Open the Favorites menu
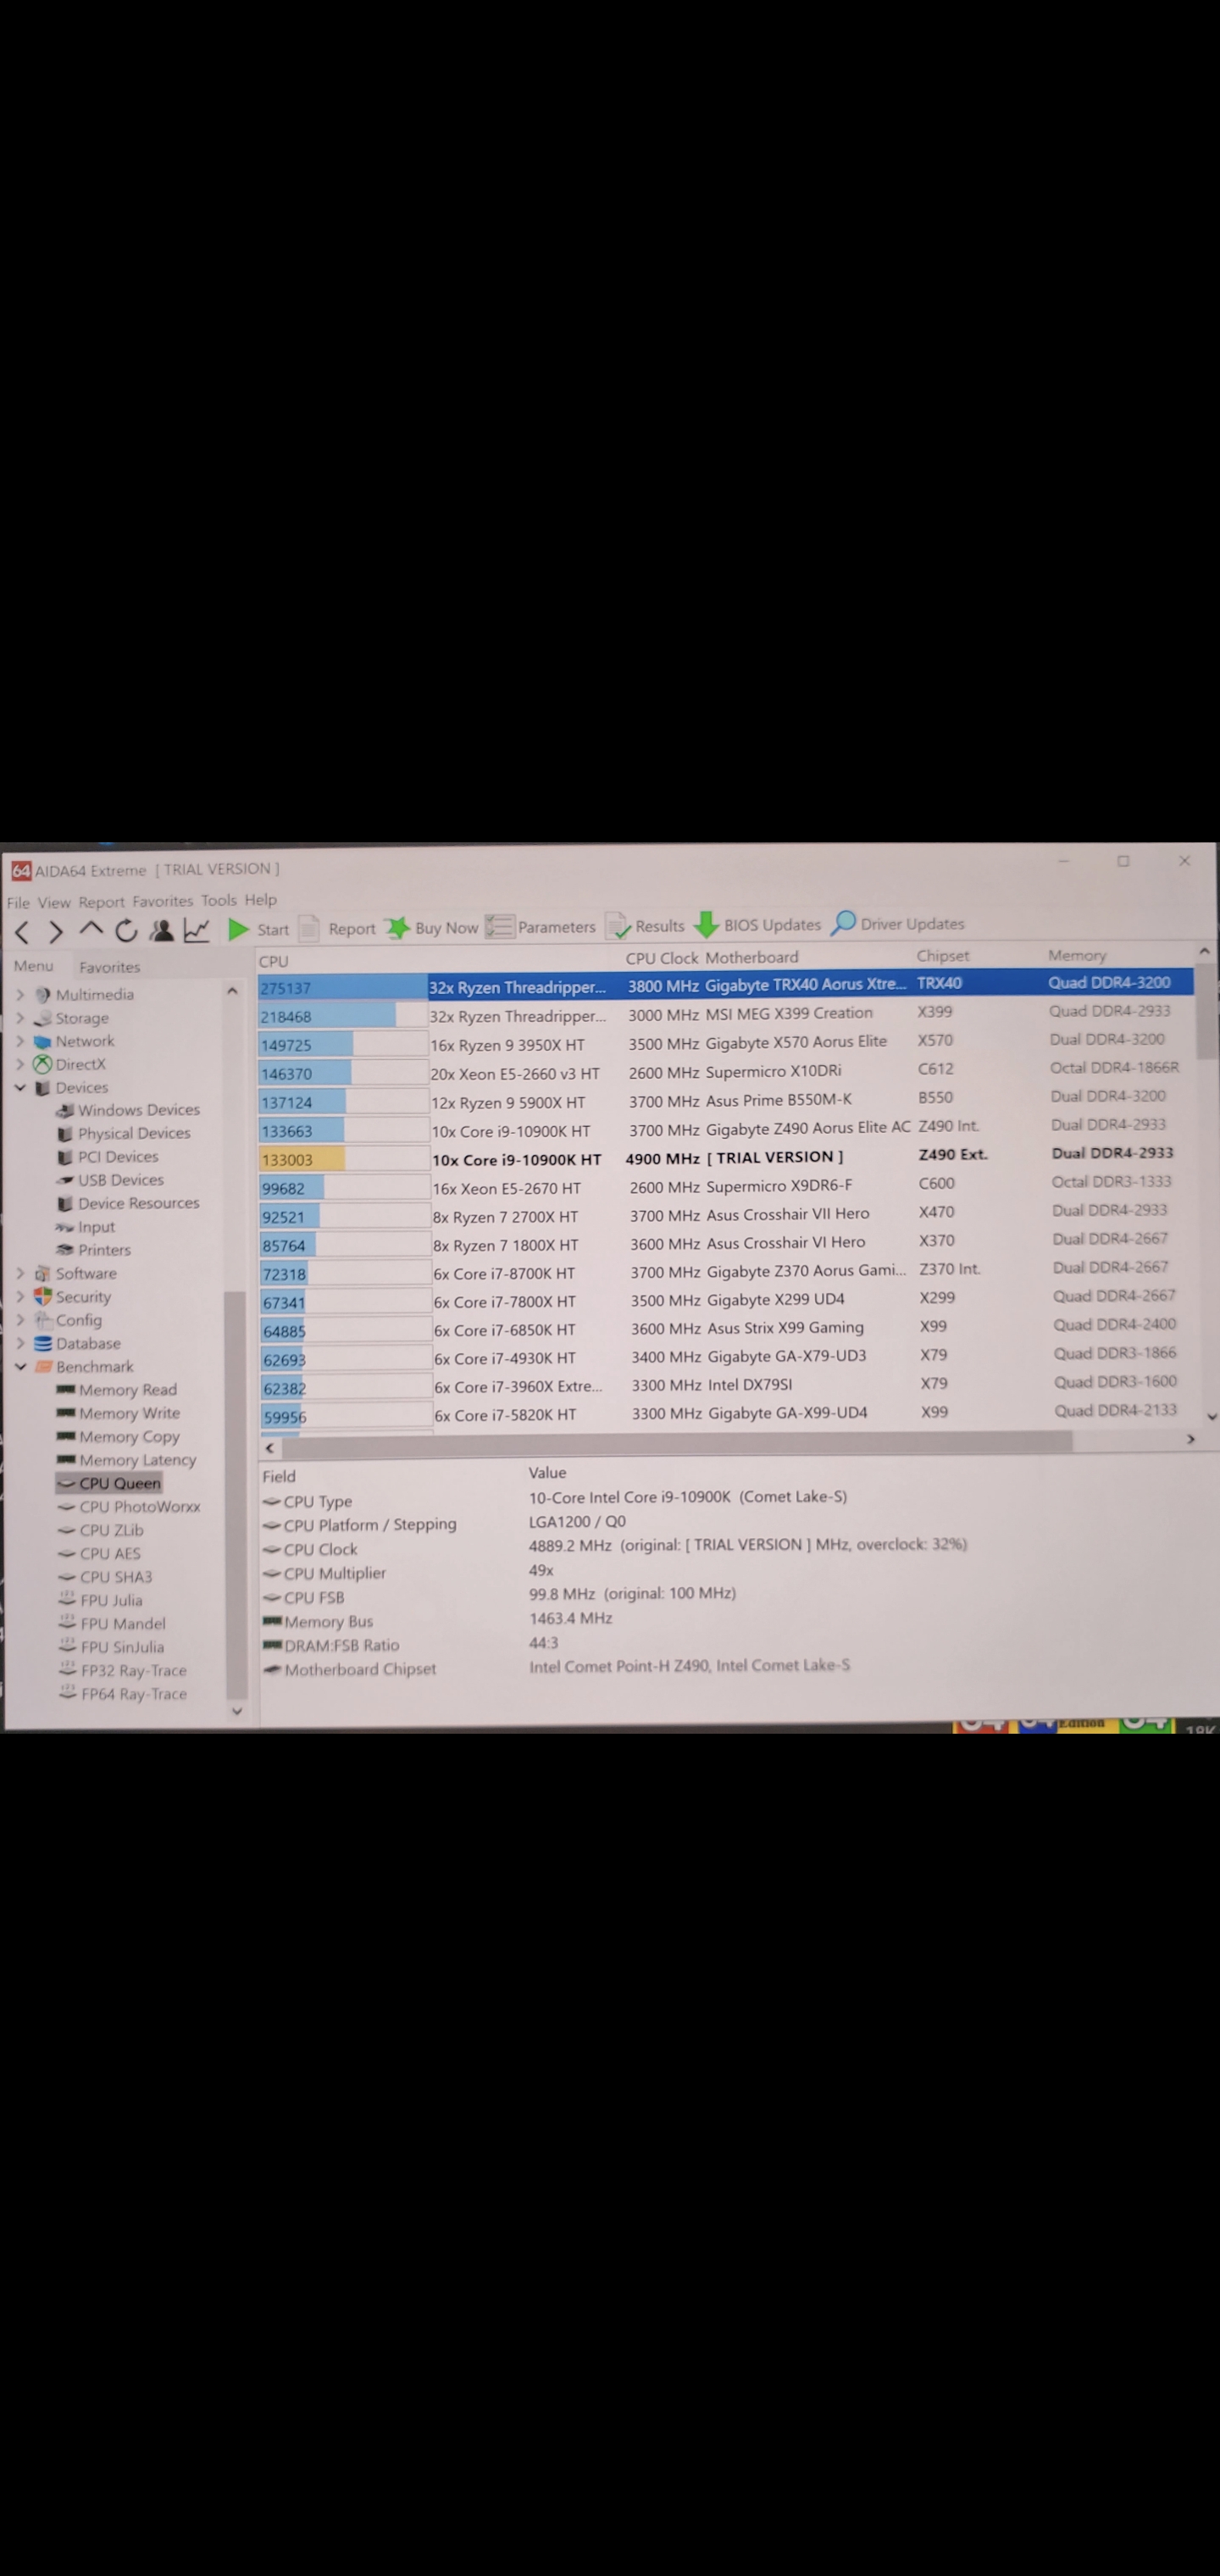Image resolution: width=1220 pixels, height=2576 pixels. click(162, 901)
